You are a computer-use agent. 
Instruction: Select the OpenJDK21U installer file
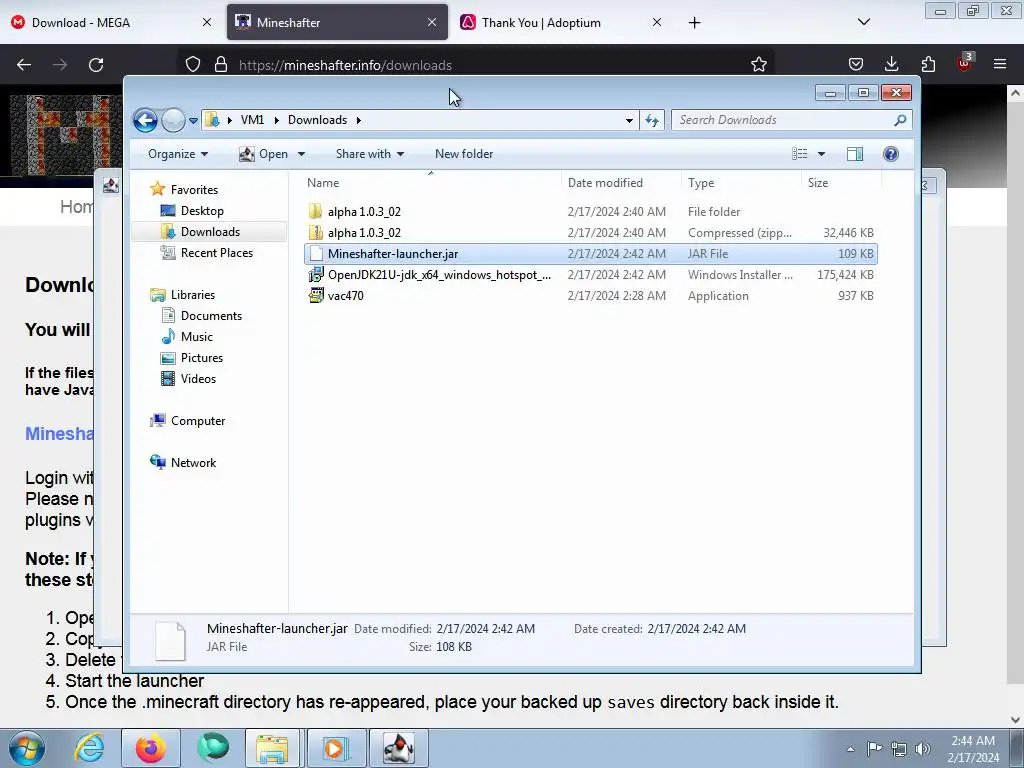point(590,274)
